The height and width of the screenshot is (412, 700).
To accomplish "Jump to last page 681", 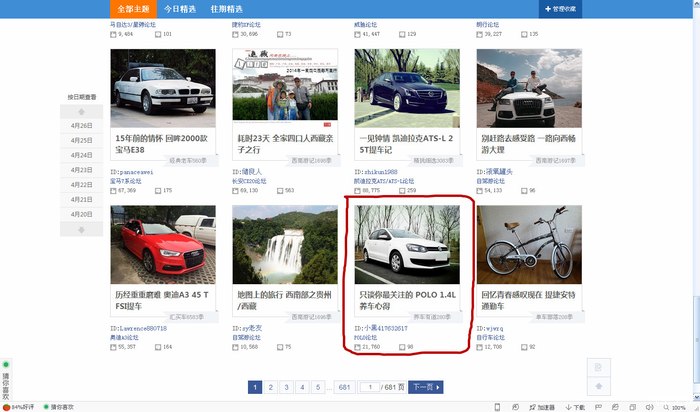I will coord(345,387).
